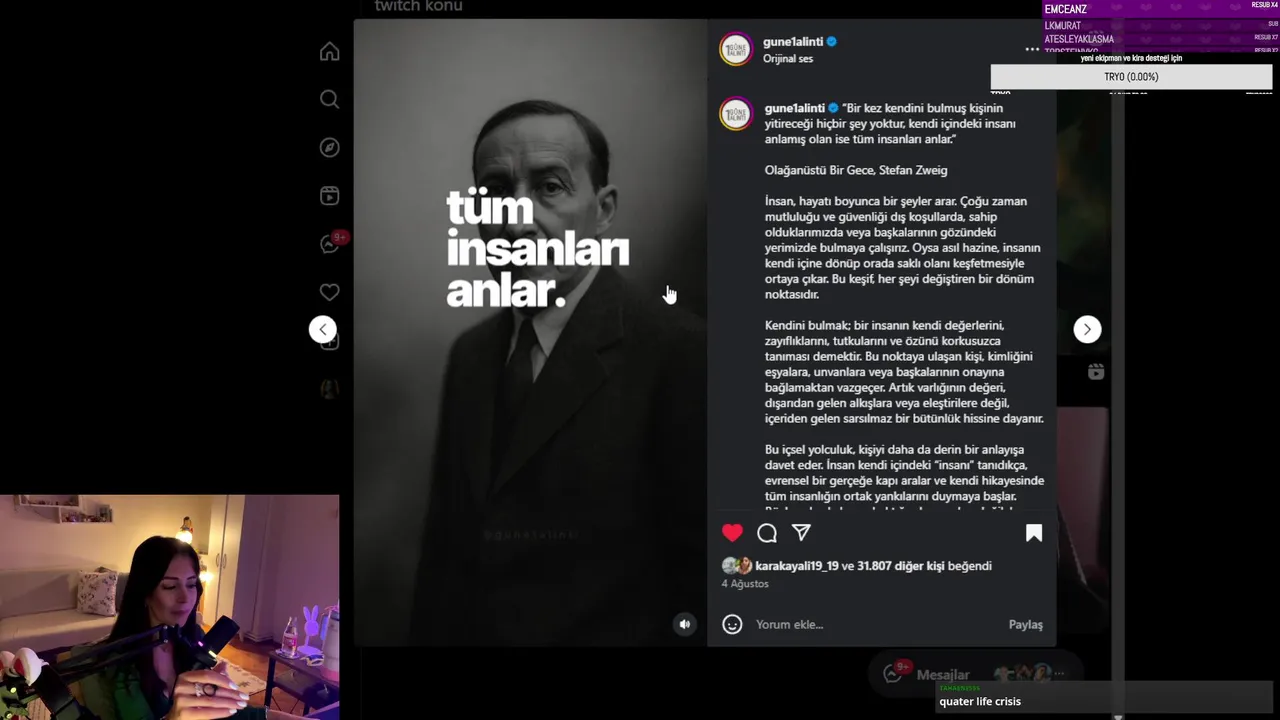1280x720 pixels.
Task: View likes from 31.807 diğer kişi
Action: (900, 566)
